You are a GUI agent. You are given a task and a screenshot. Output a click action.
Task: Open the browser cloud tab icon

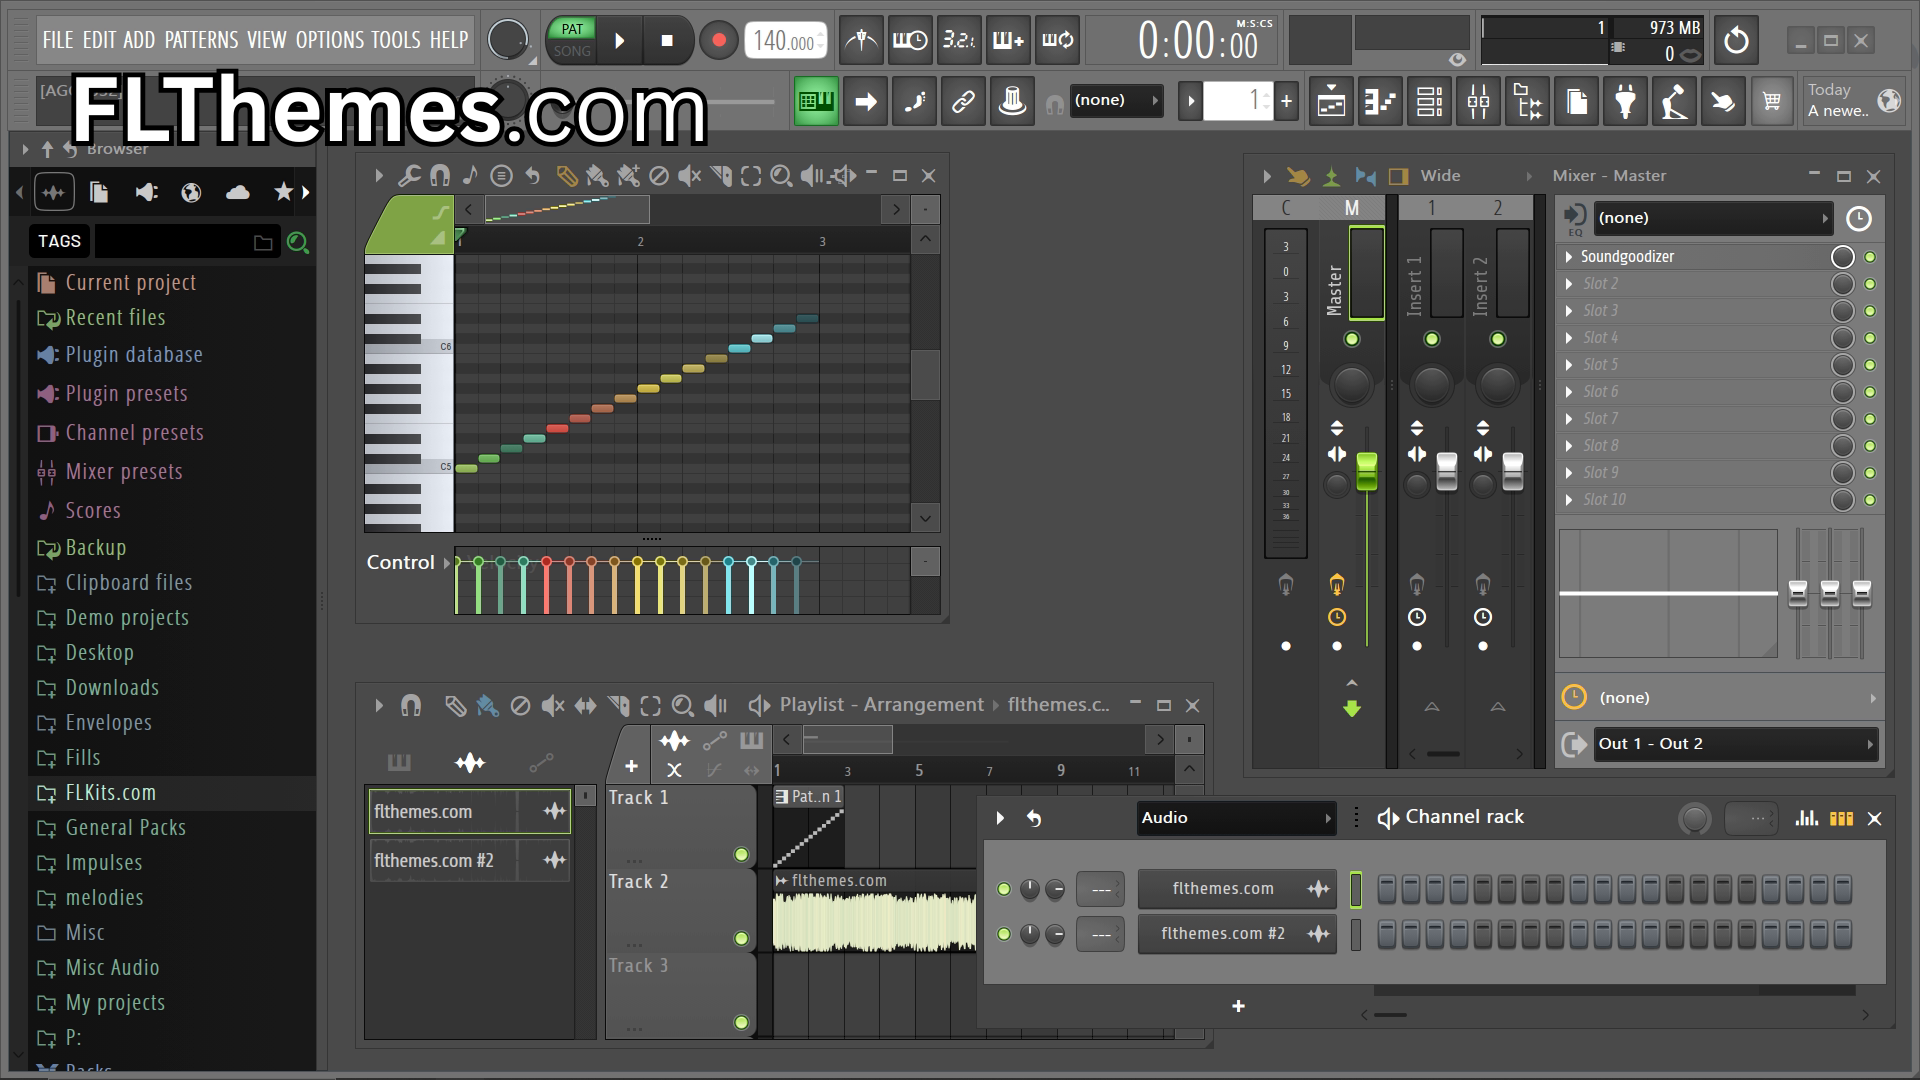[238, 192]
